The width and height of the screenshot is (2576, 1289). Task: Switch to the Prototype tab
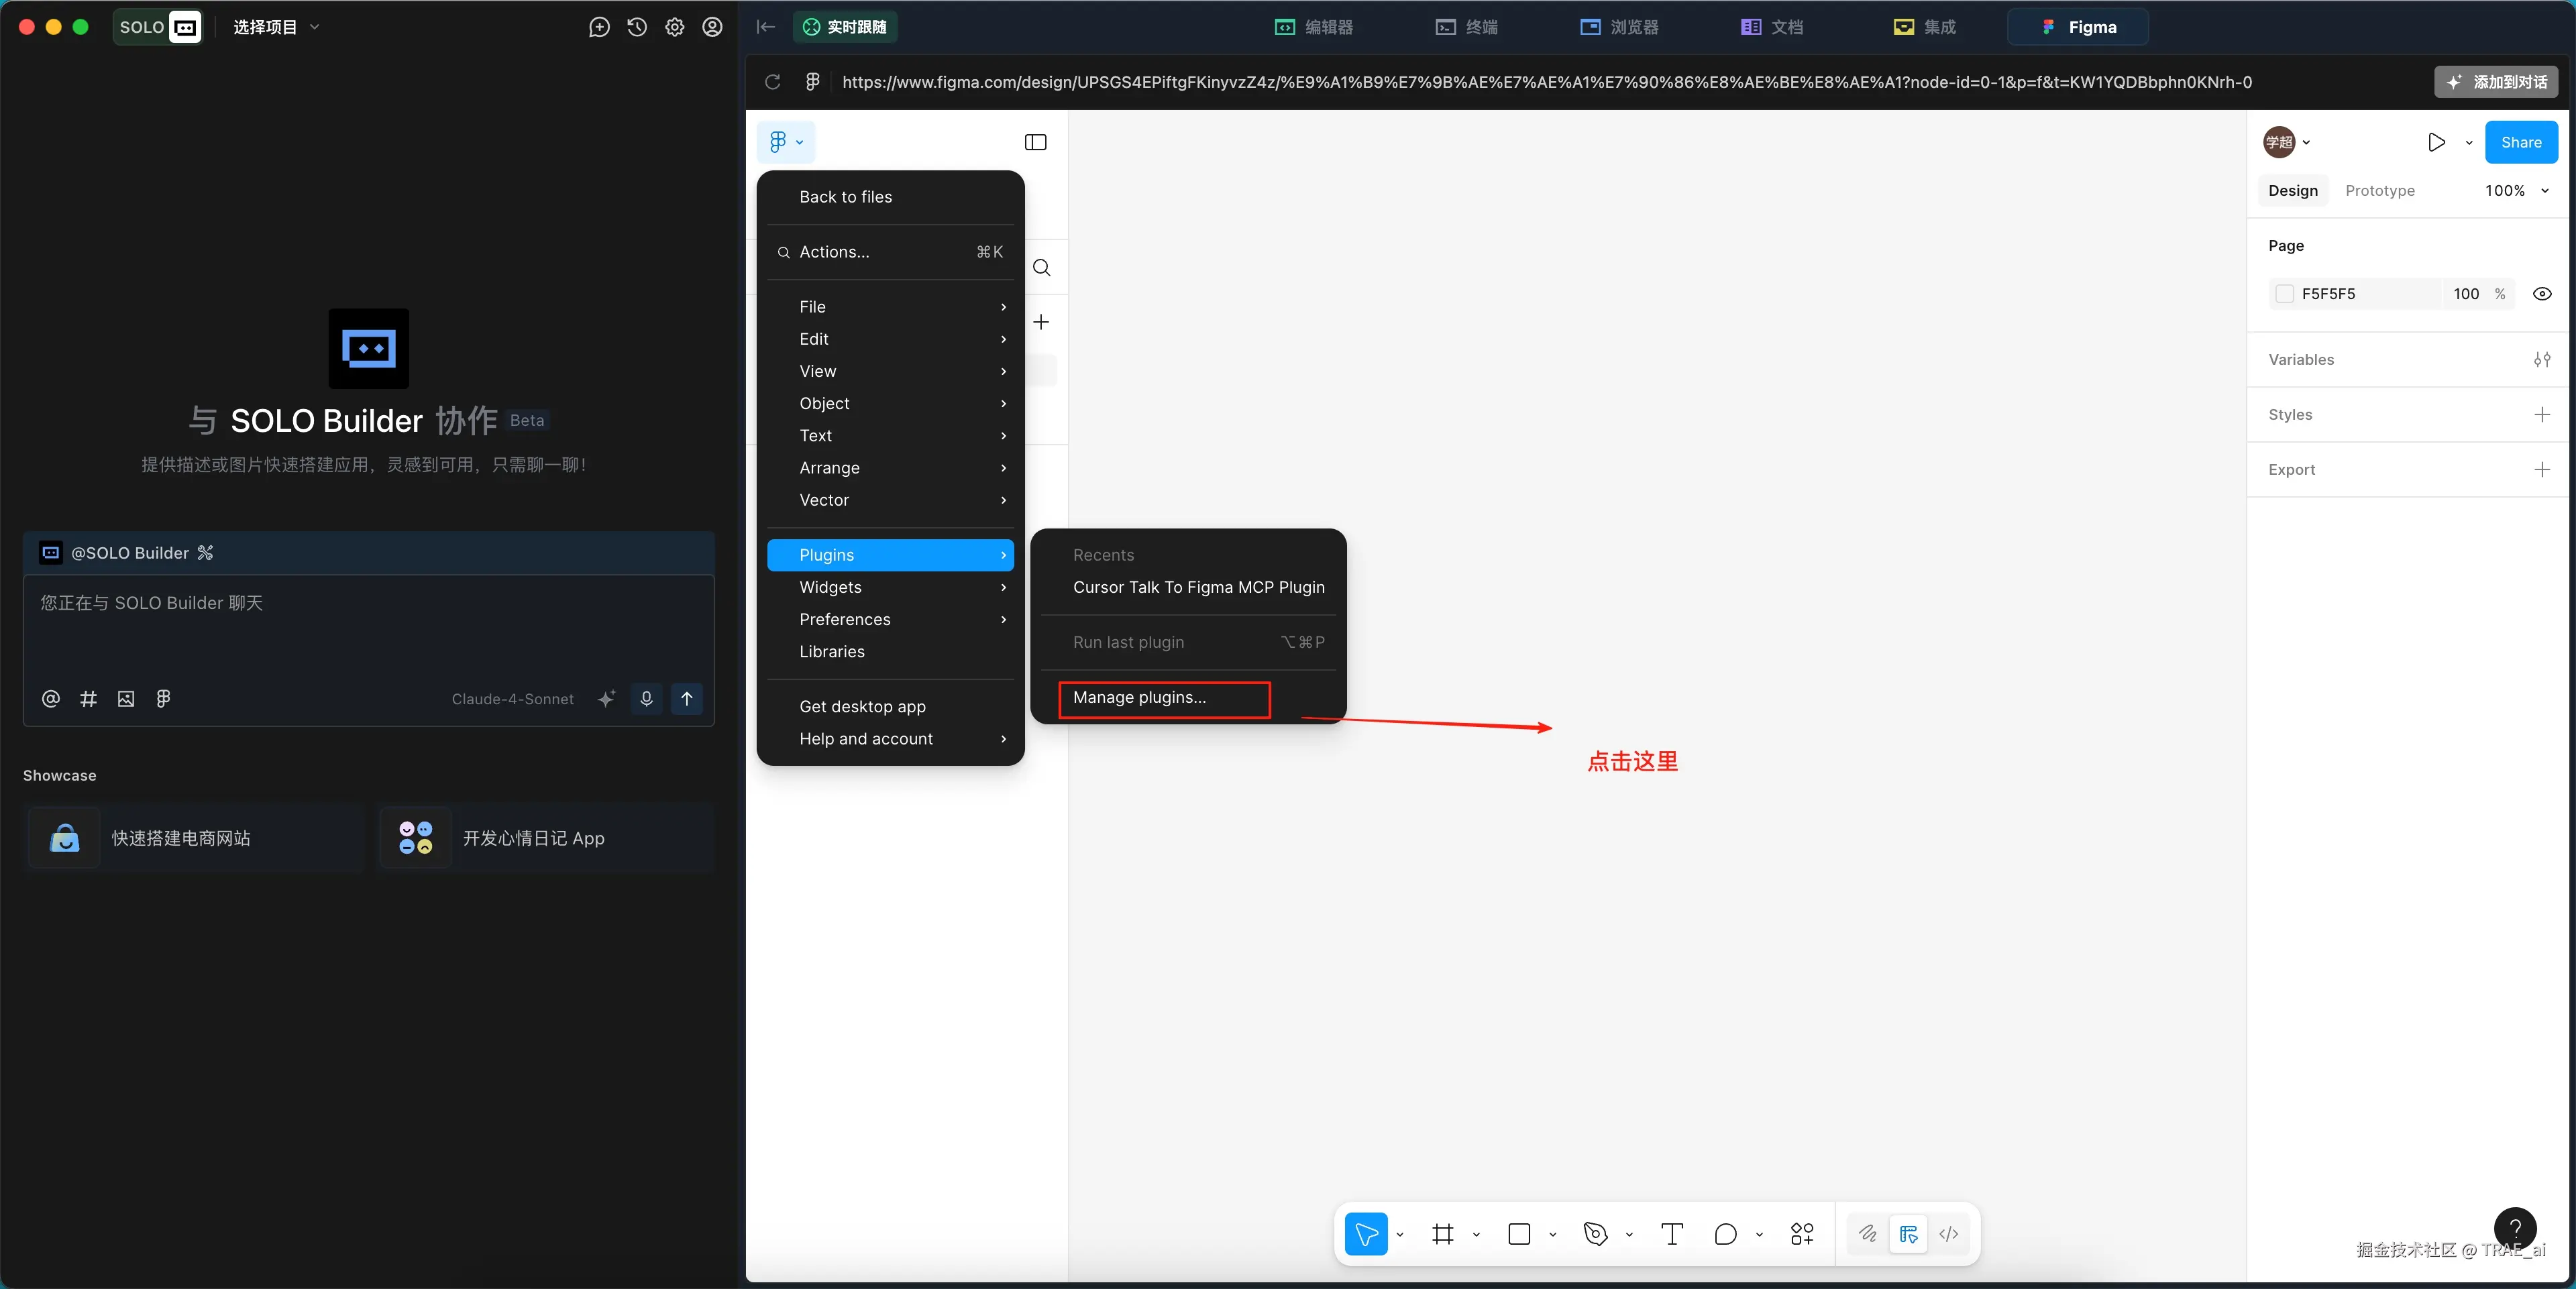pyautogui.click(x=2379, y=191)
